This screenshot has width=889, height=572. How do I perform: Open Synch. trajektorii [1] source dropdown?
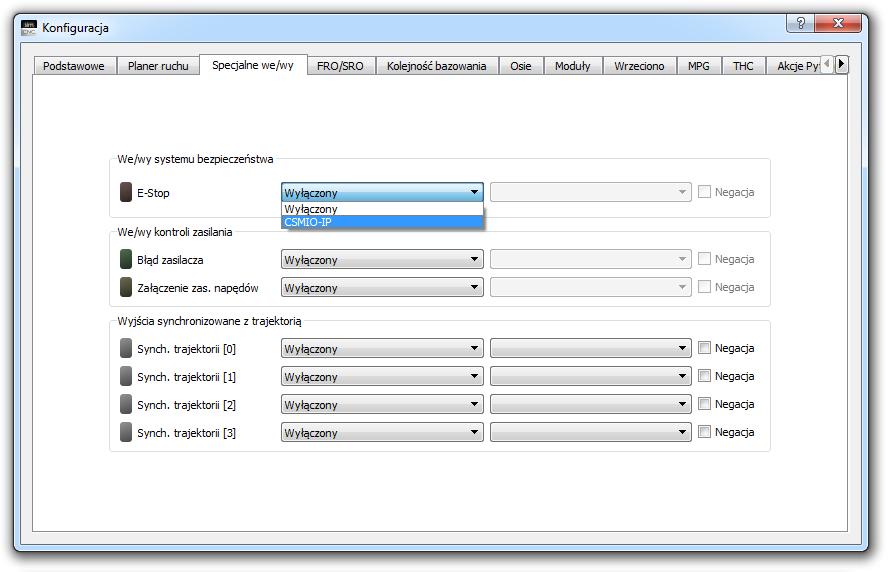[382, 376]
